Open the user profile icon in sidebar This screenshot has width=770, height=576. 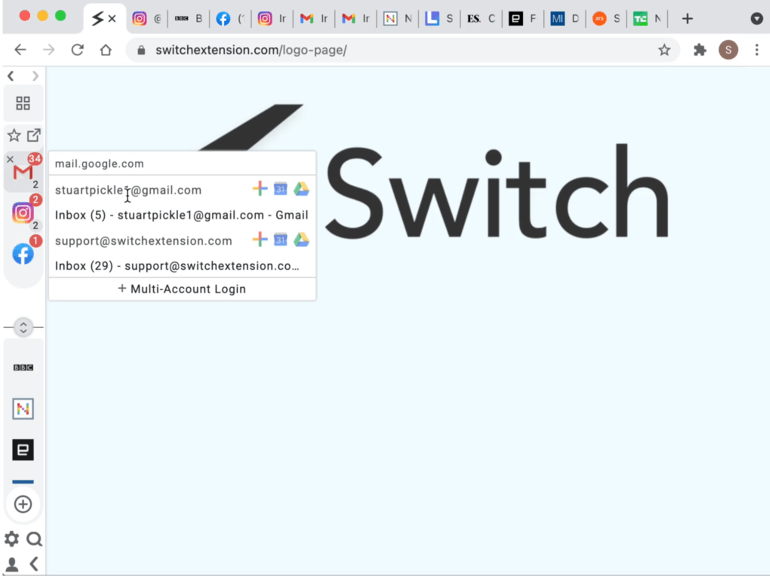pos(12,564)
